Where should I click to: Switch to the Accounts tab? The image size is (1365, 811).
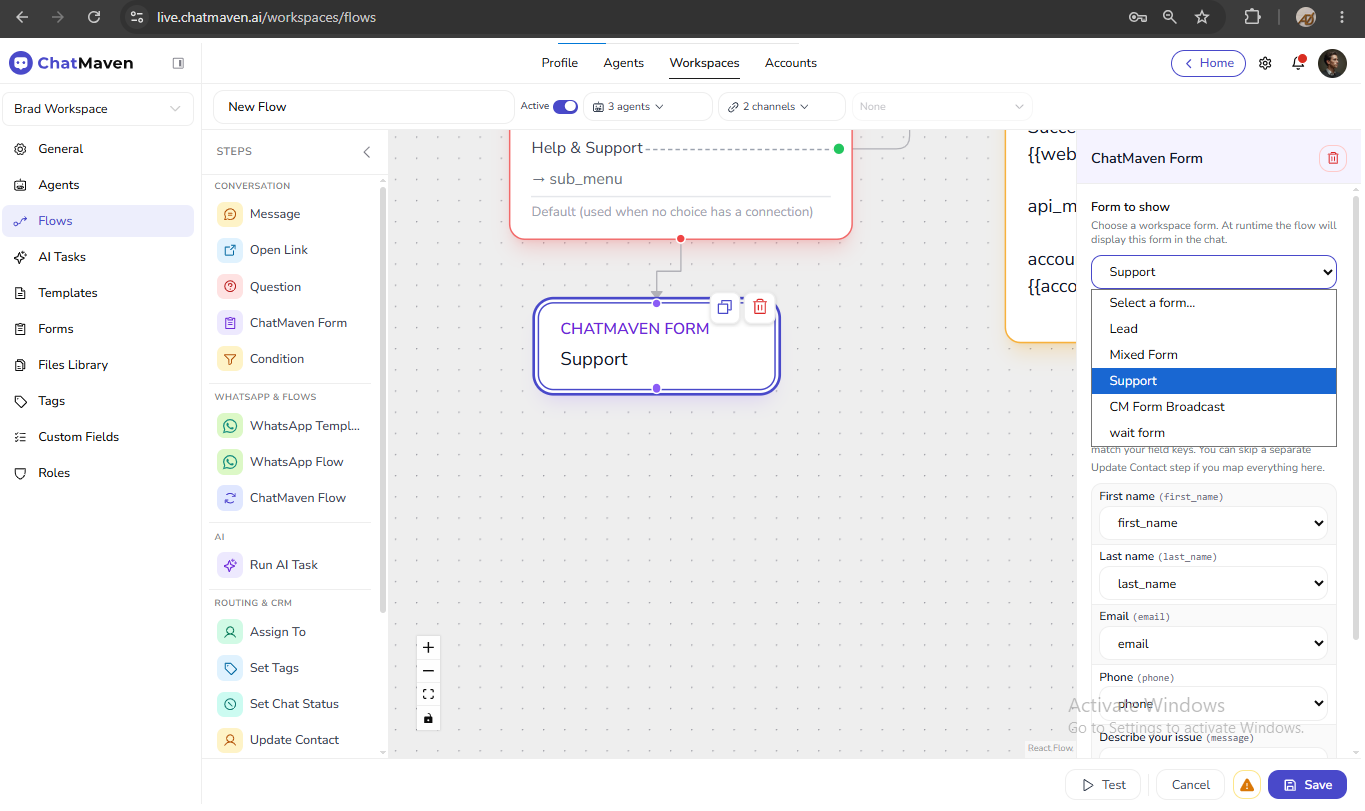[791, 63]
